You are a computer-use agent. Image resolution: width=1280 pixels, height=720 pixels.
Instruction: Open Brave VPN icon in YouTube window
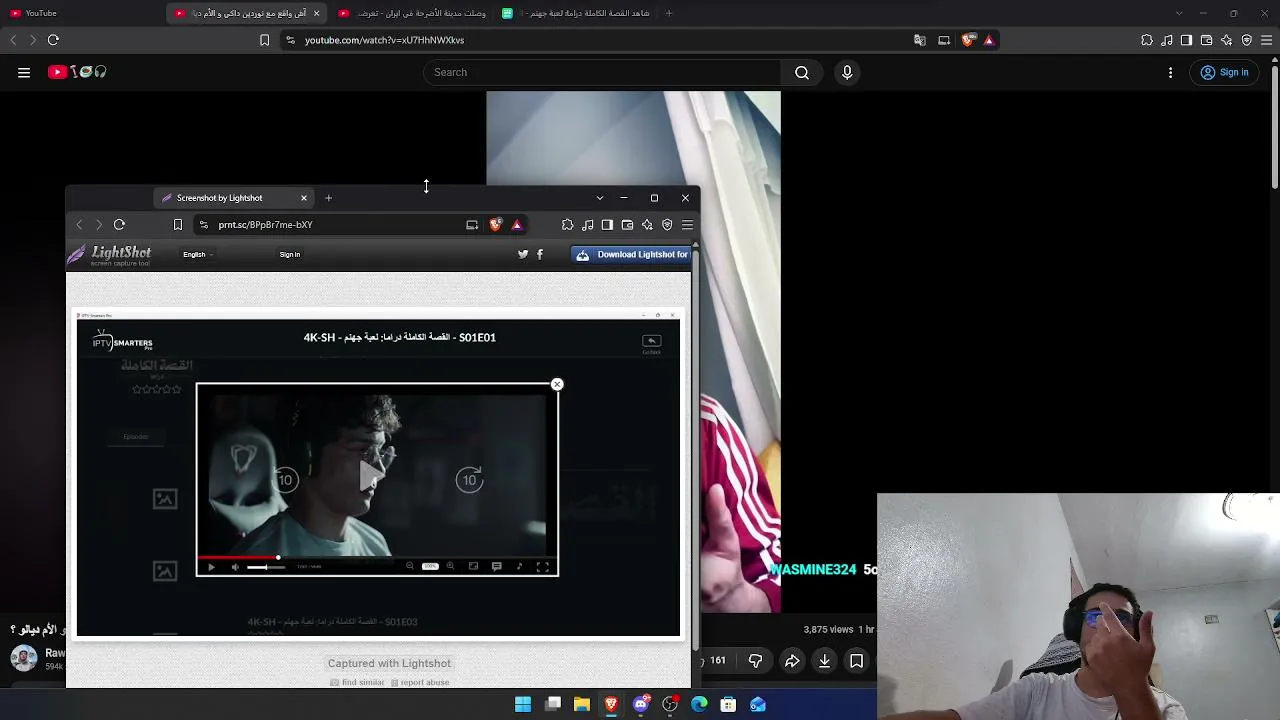(x=1246, y=40)
